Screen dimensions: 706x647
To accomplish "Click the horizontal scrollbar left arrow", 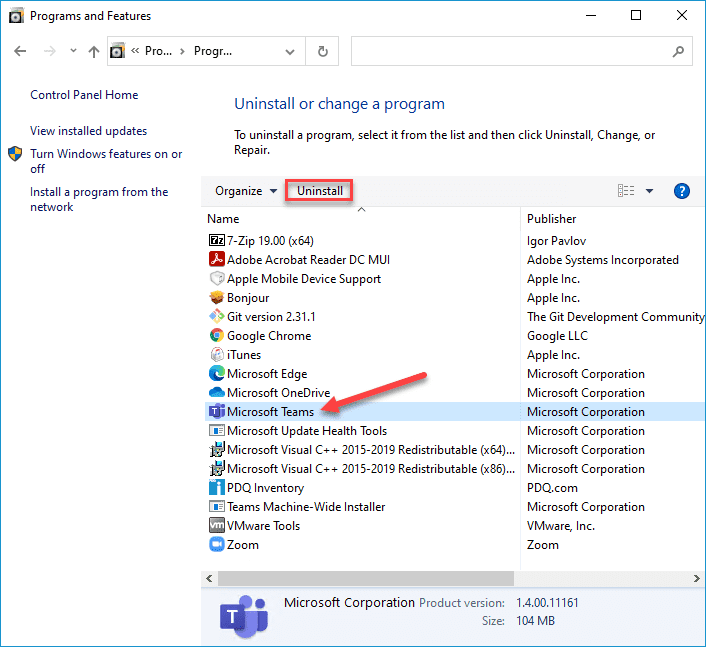I will (x=209, y=579).
